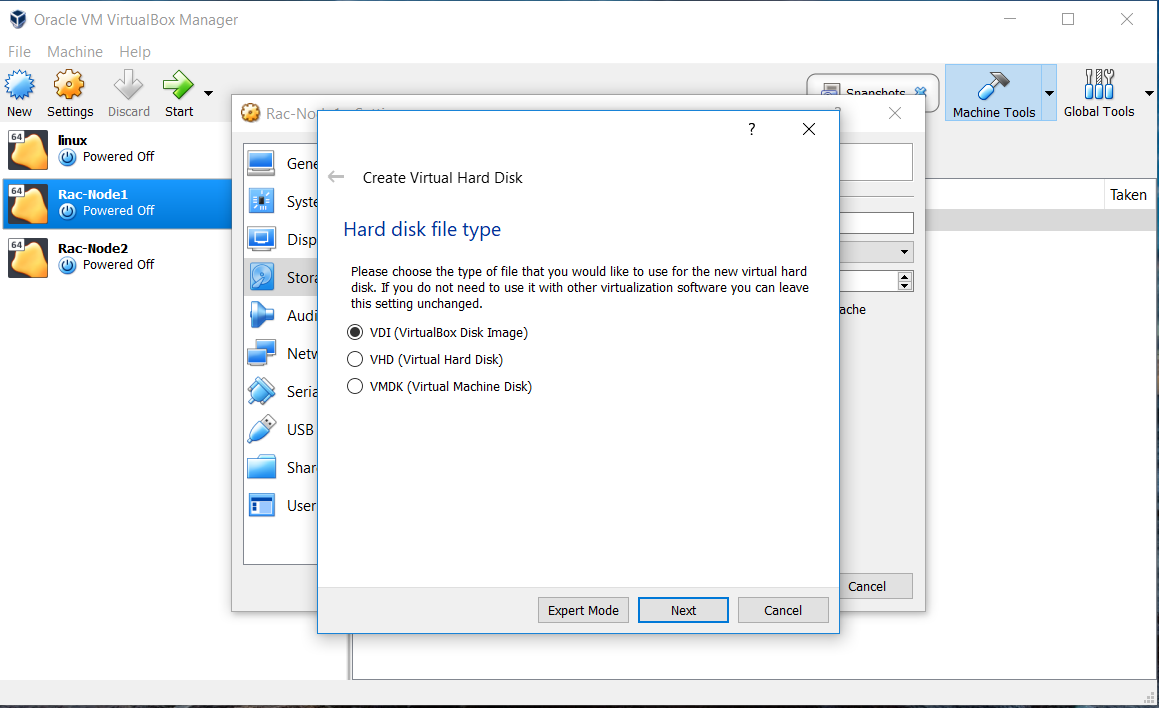Click the Expert Mode button
The image size is (1159, 708).
pos(583,610)
